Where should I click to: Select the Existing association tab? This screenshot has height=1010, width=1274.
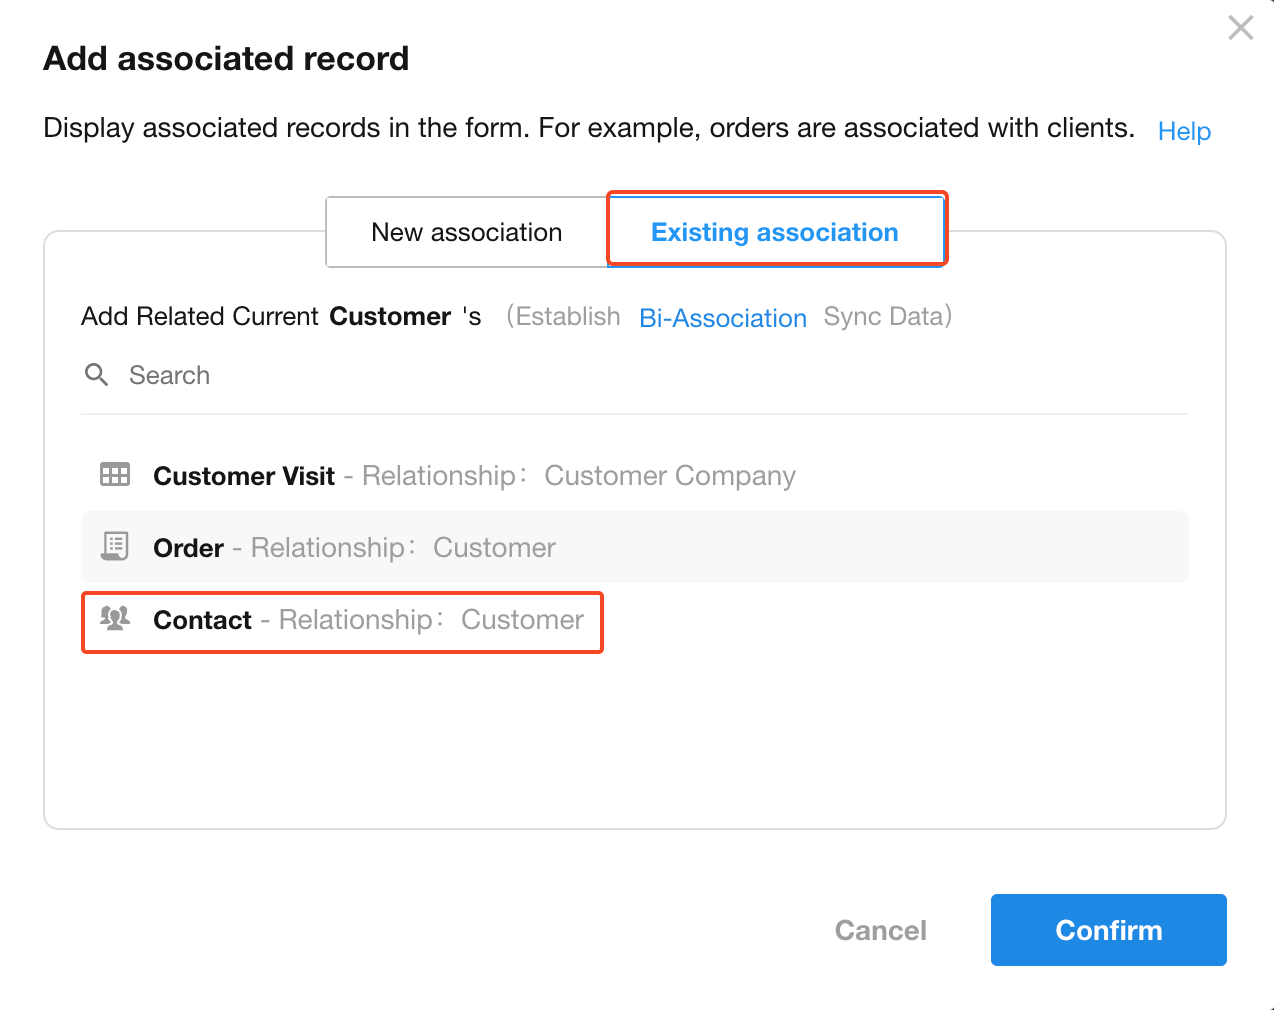[775, 232]
